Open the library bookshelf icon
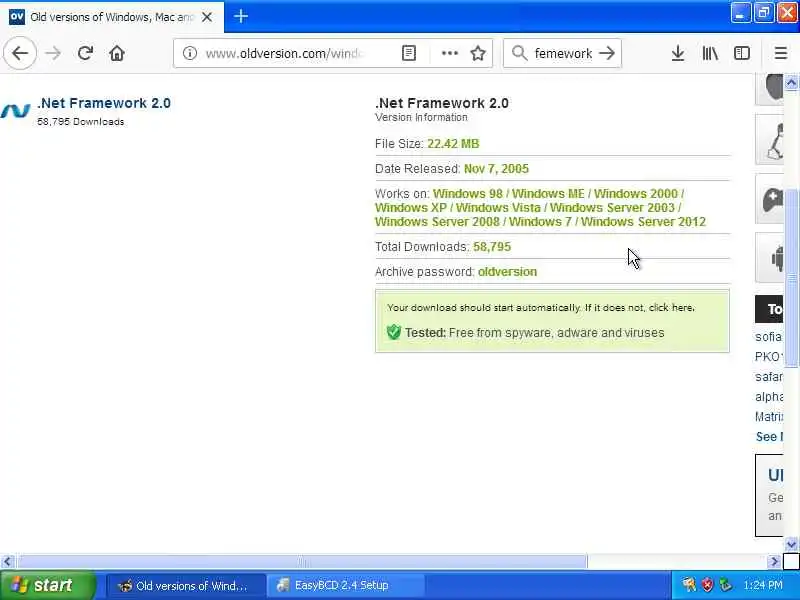The image size is (800, 600). point(710,53)
